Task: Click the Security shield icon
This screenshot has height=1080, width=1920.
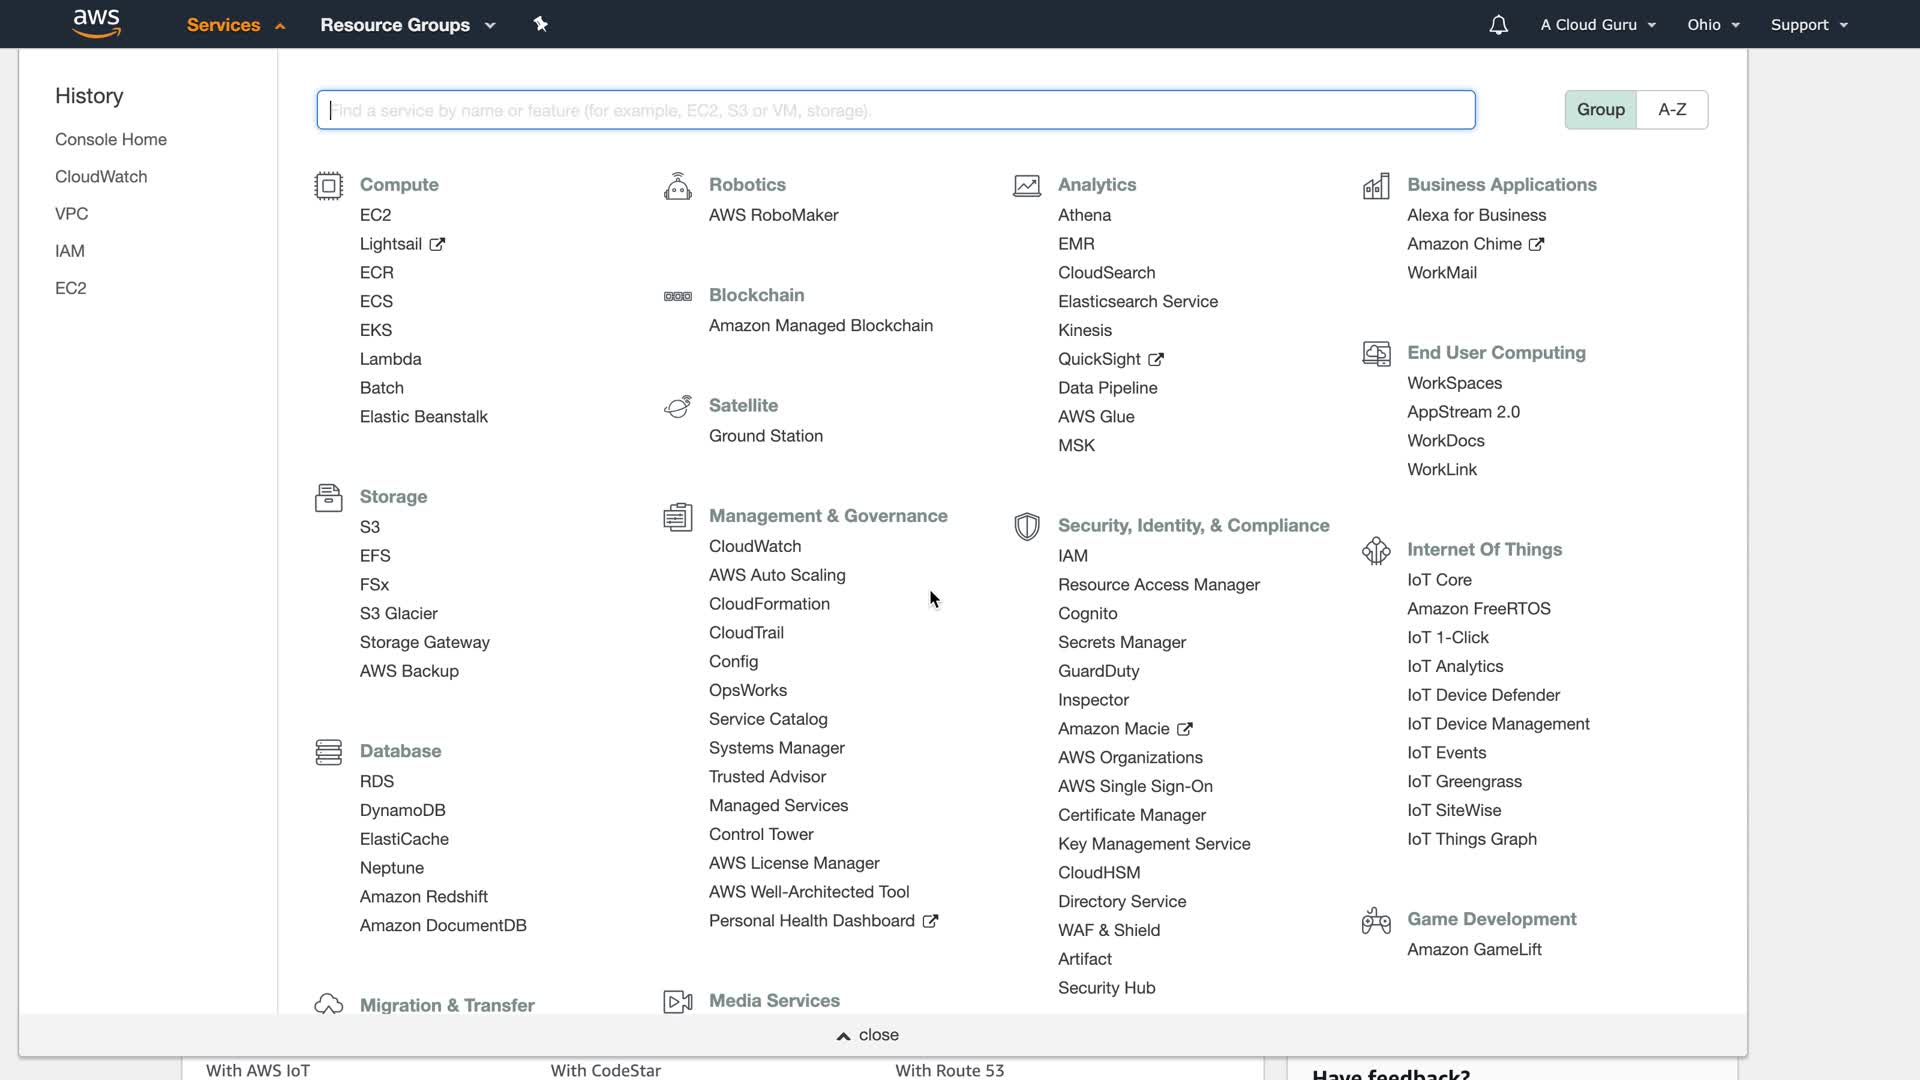Action: [x=1026, y=526]
